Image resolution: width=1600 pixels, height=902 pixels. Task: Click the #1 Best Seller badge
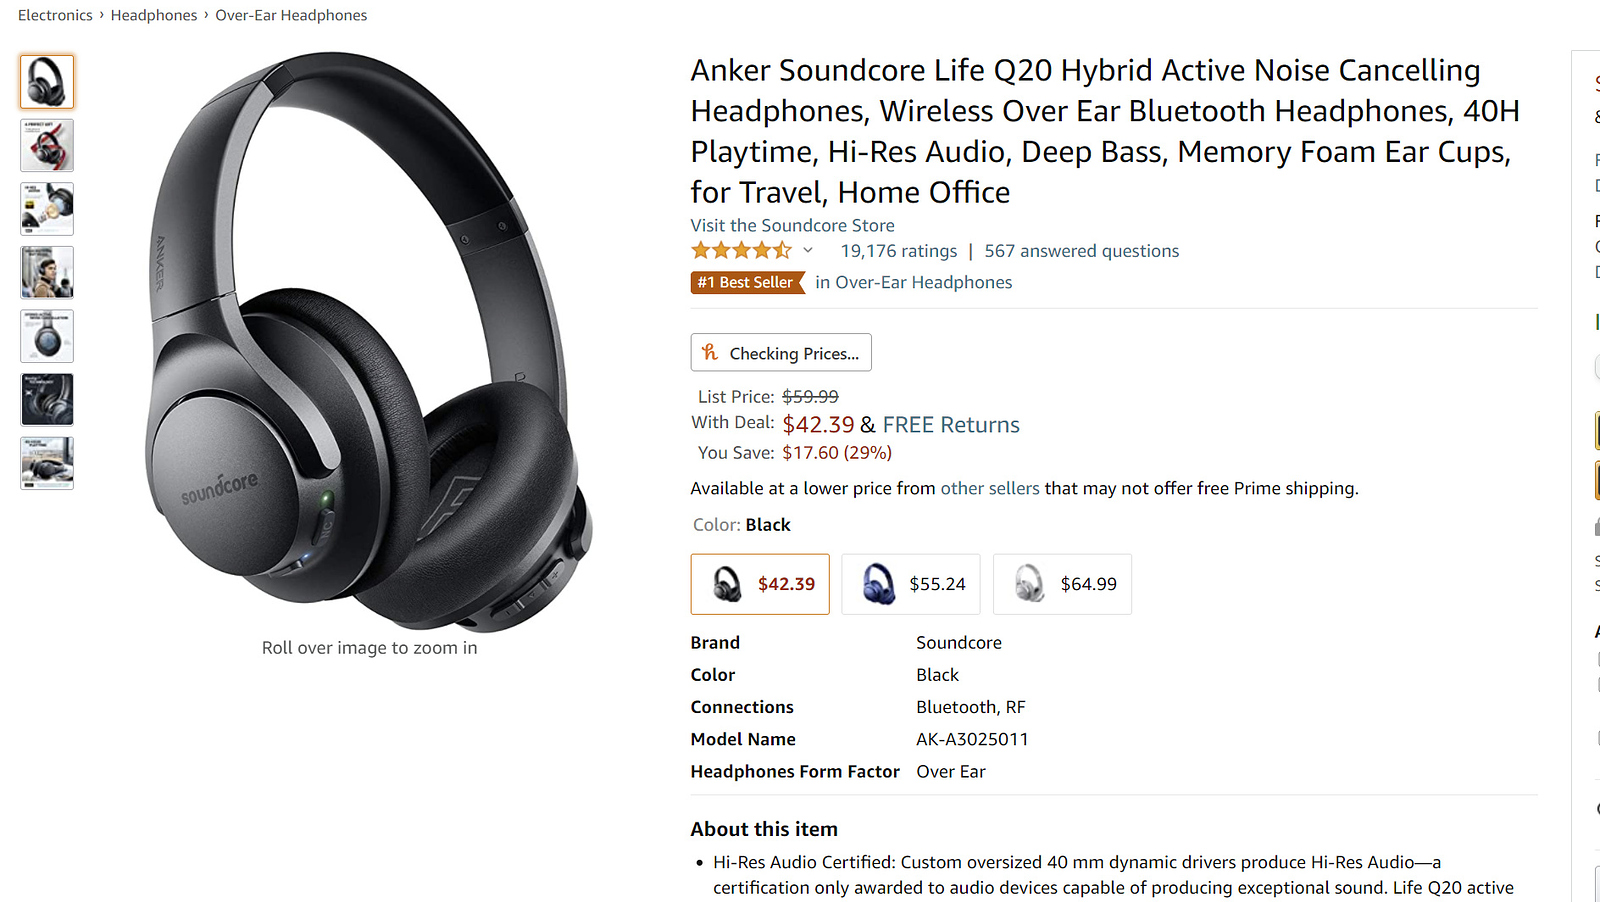(x=746, y=283)
